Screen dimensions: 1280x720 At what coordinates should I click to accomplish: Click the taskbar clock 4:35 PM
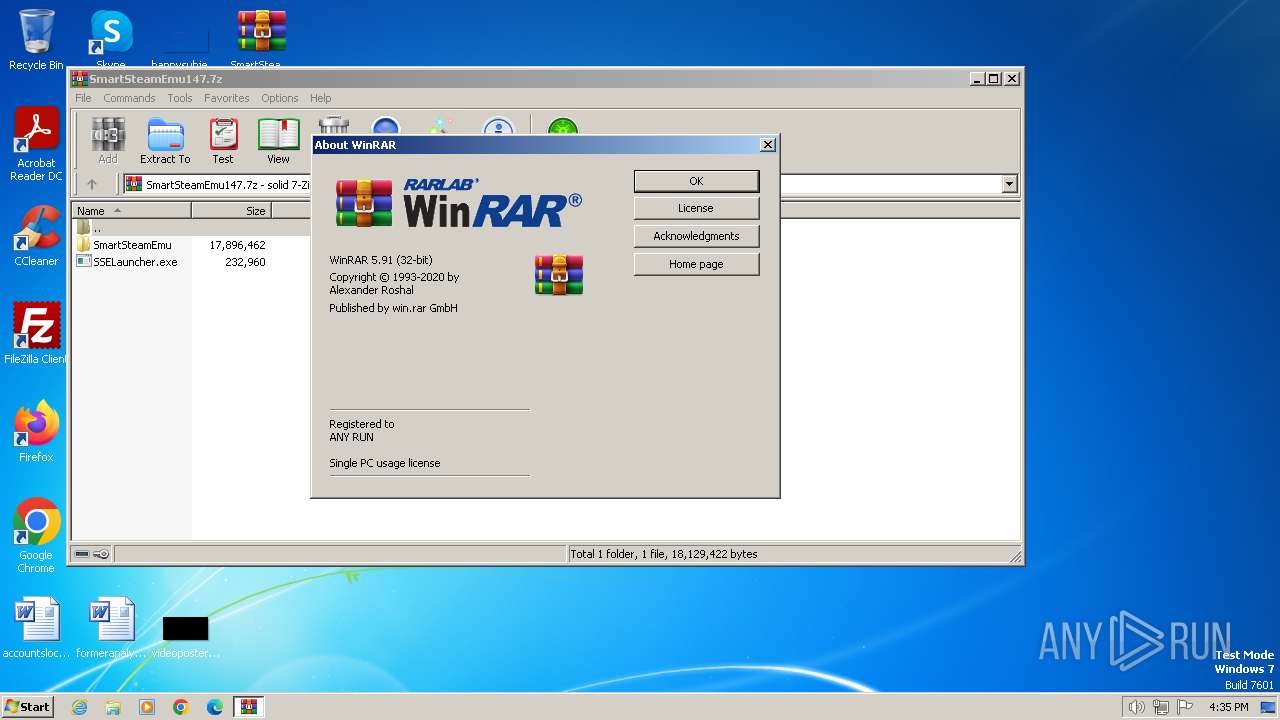point(1229,707)
